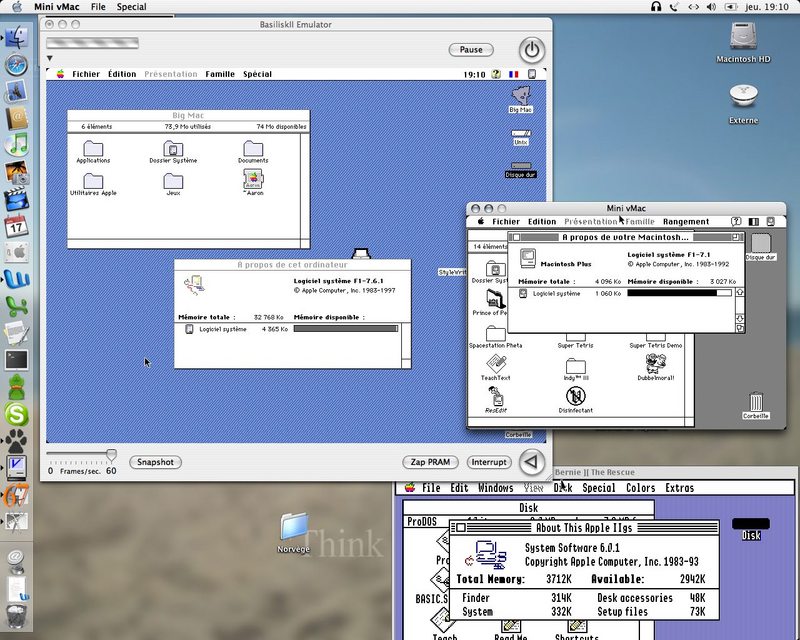Open application switcher icon in BasiliskII menu bar

click(x=532, y=74)
